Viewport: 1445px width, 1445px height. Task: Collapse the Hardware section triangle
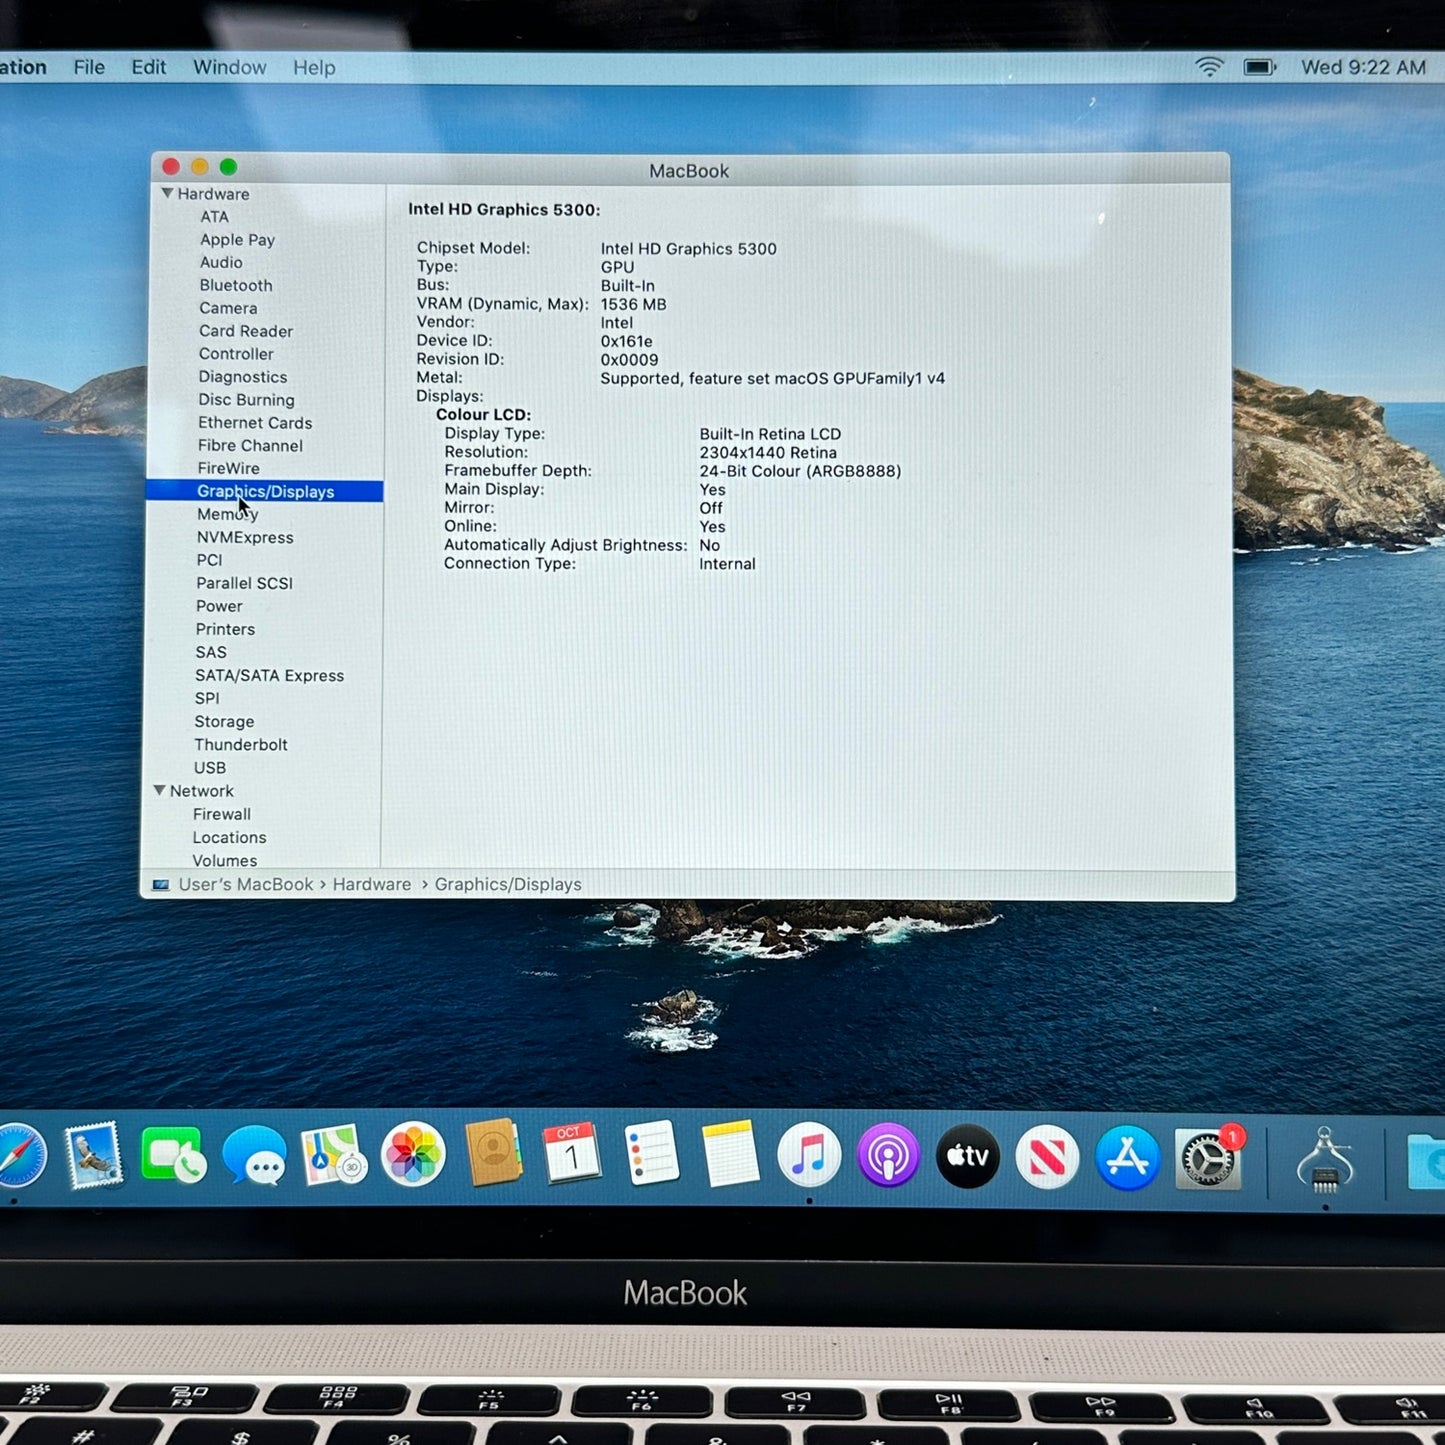coord(167,193)
